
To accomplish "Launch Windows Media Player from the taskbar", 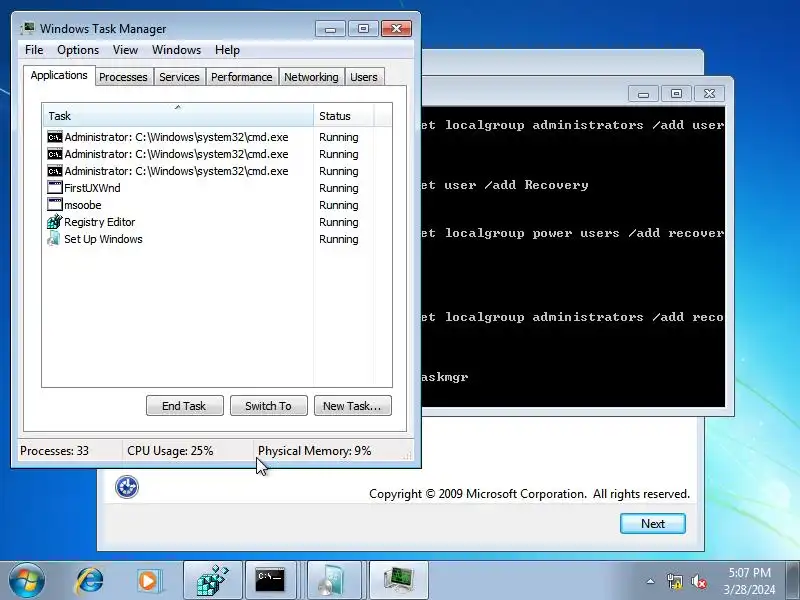I will click(149, 581).
